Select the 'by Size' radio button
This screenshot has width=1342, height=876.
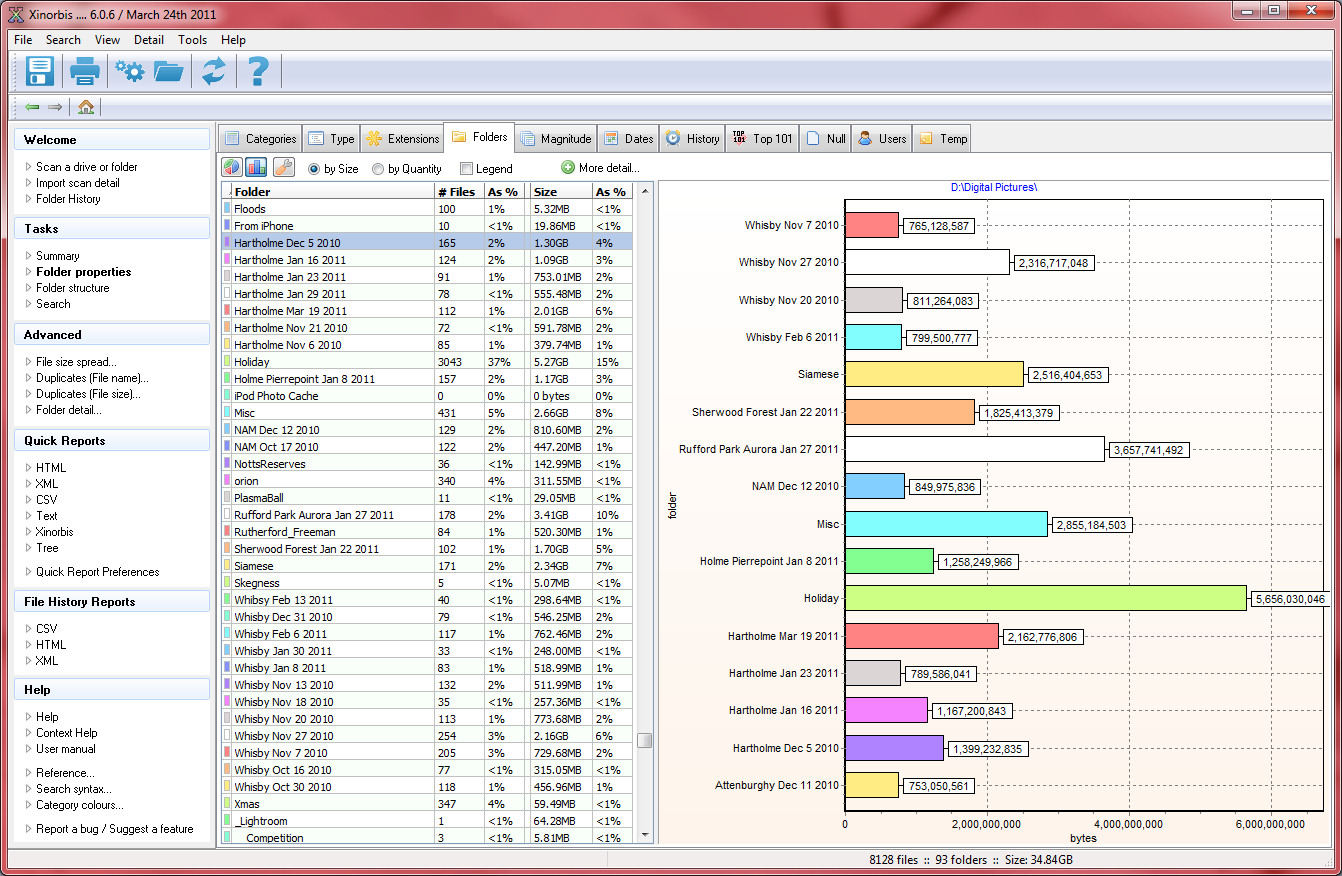click(x=314, y=169)
